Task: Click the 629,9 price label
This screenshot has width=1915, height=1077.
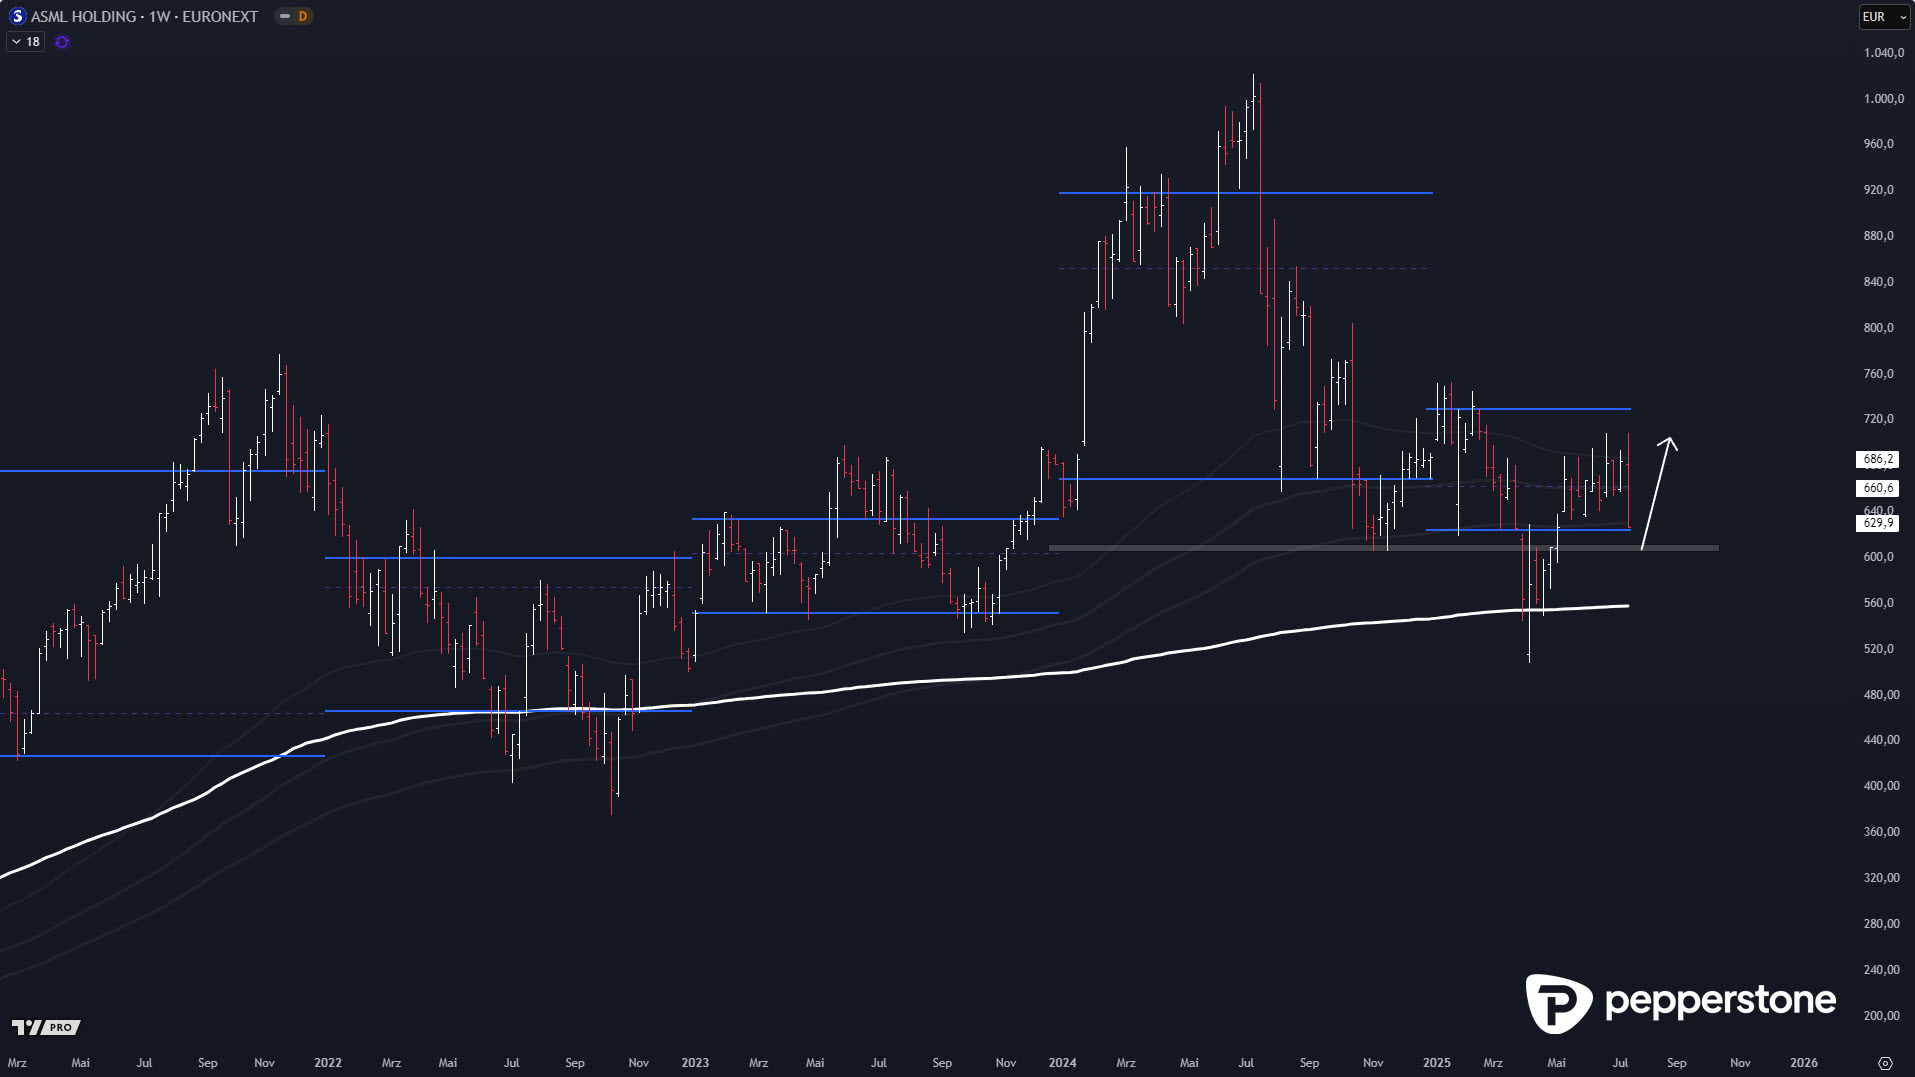Action: 1877,523
